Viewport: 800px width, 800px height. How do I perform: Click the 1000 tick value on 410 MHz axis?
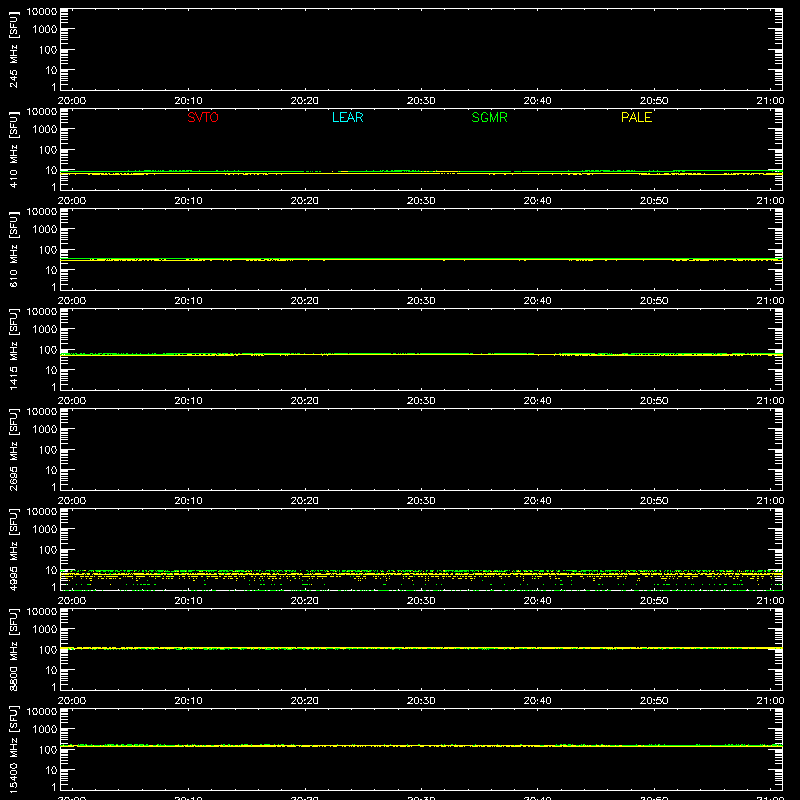[45, 130]
